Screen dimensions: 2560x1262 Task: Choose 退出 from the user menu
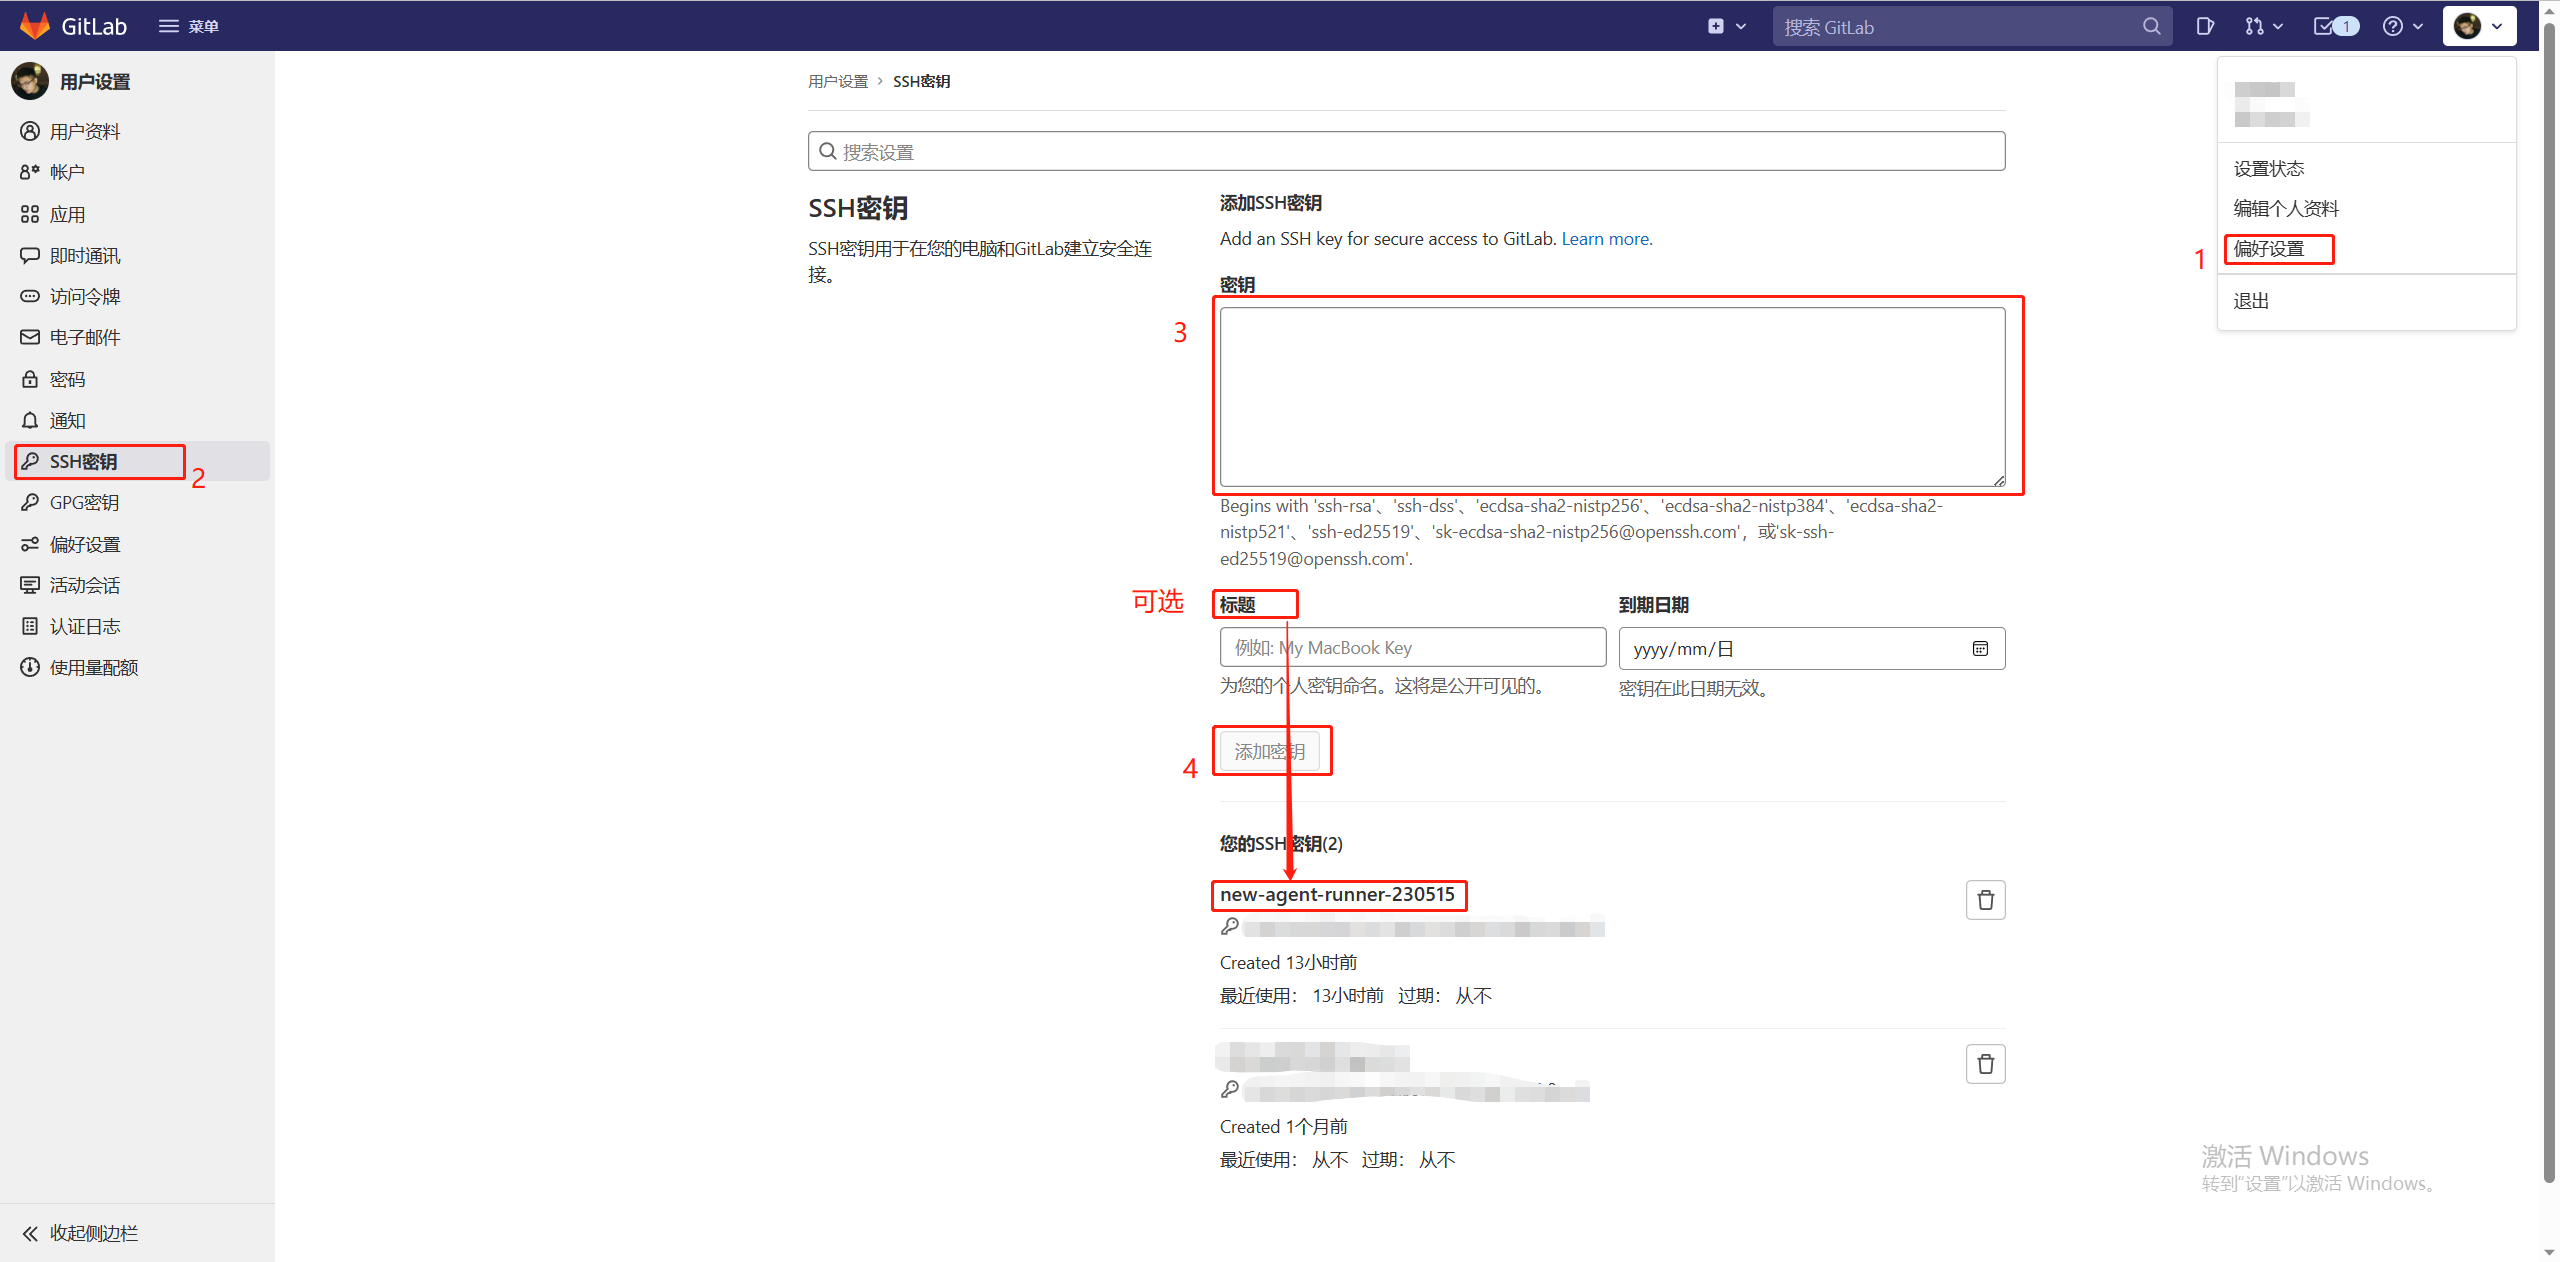pos(2251,301)
